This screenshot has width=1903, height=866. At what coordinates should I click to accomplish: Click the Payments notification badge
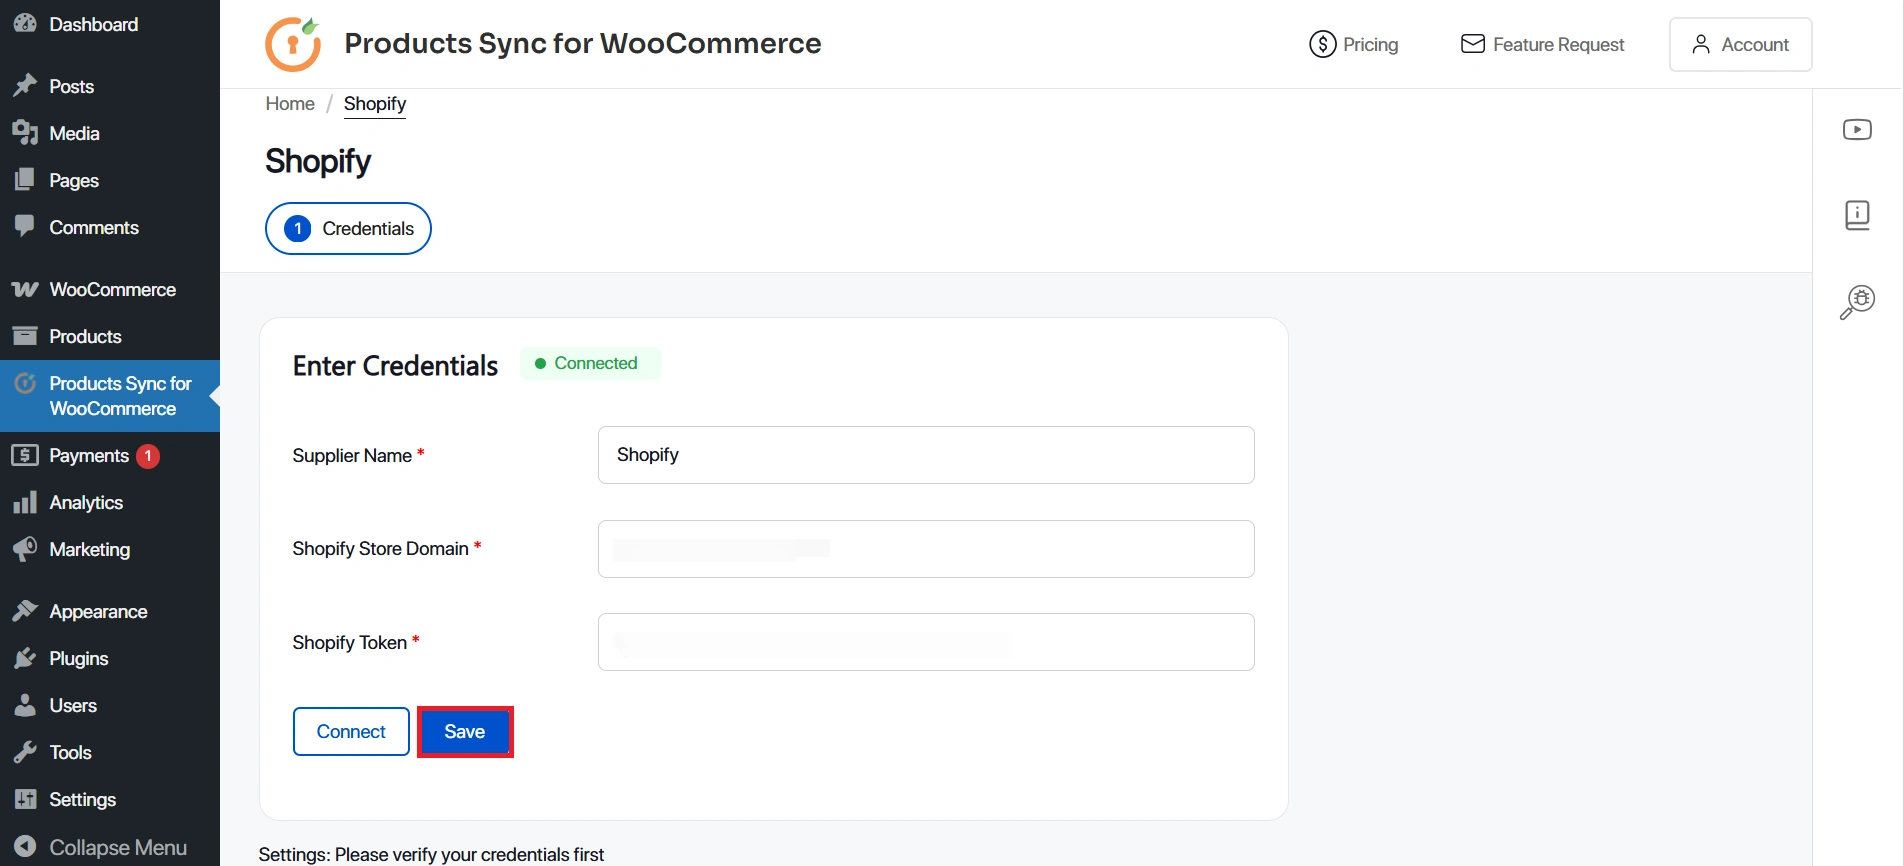tap(148, 456)
